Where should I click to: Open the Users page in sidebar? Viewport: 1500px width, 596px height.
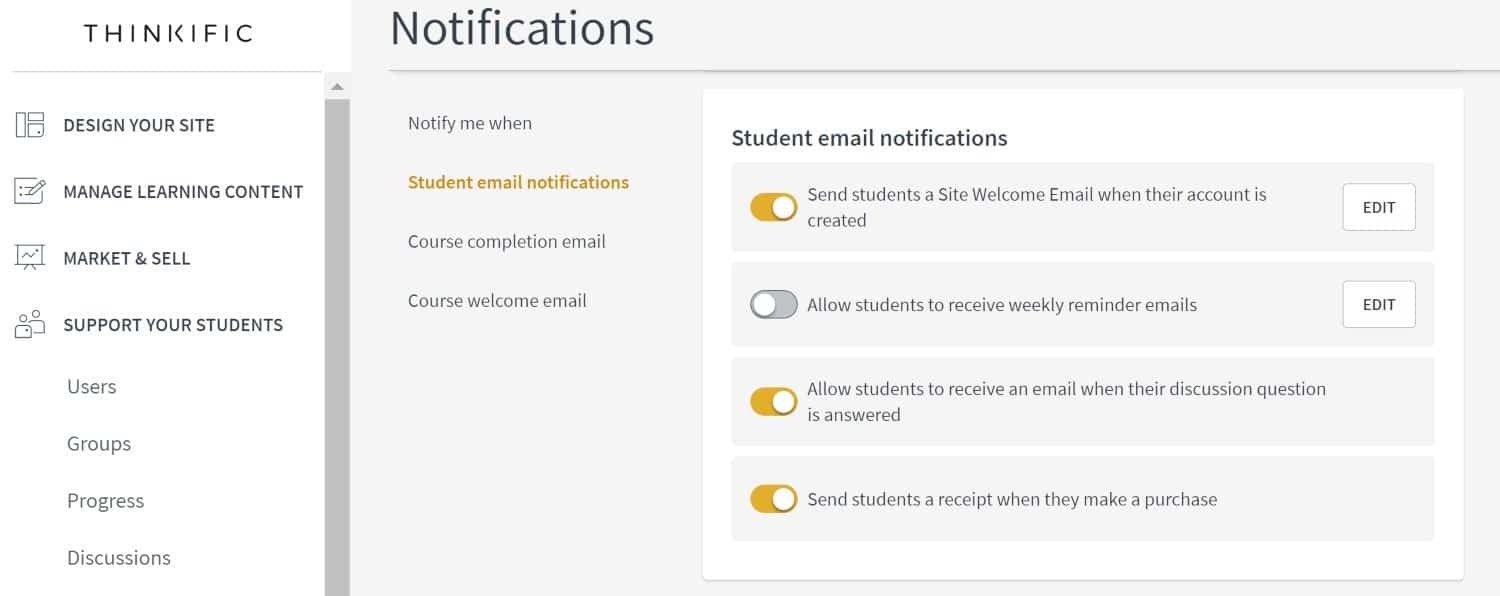pyautogui.click(x=92, y=387)
